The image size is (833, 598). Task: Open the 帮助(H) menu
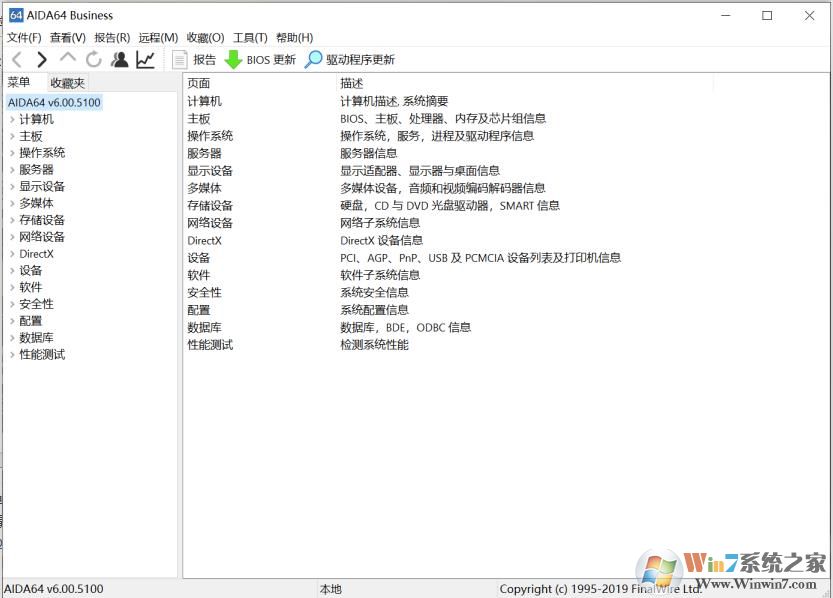(294, 38)
